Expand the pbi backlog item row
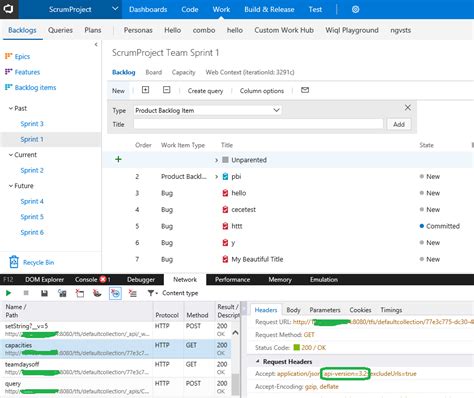Image resolution: width=474 pixels, height=398 pixels. pyautogui.click(x=216, y=176)
